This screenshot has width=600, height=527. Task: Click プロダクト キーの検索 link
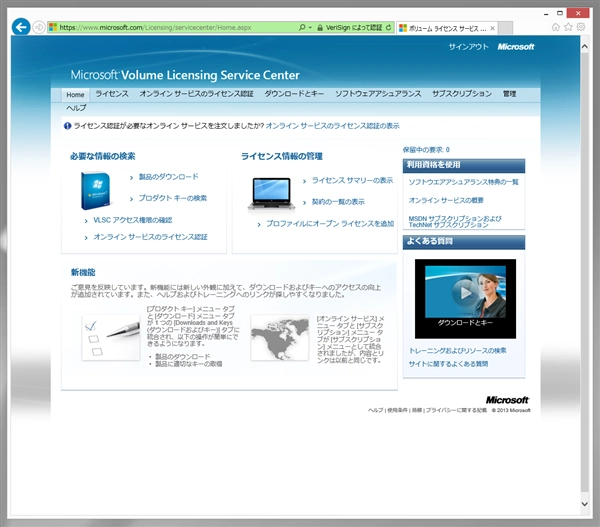(173, 198)
